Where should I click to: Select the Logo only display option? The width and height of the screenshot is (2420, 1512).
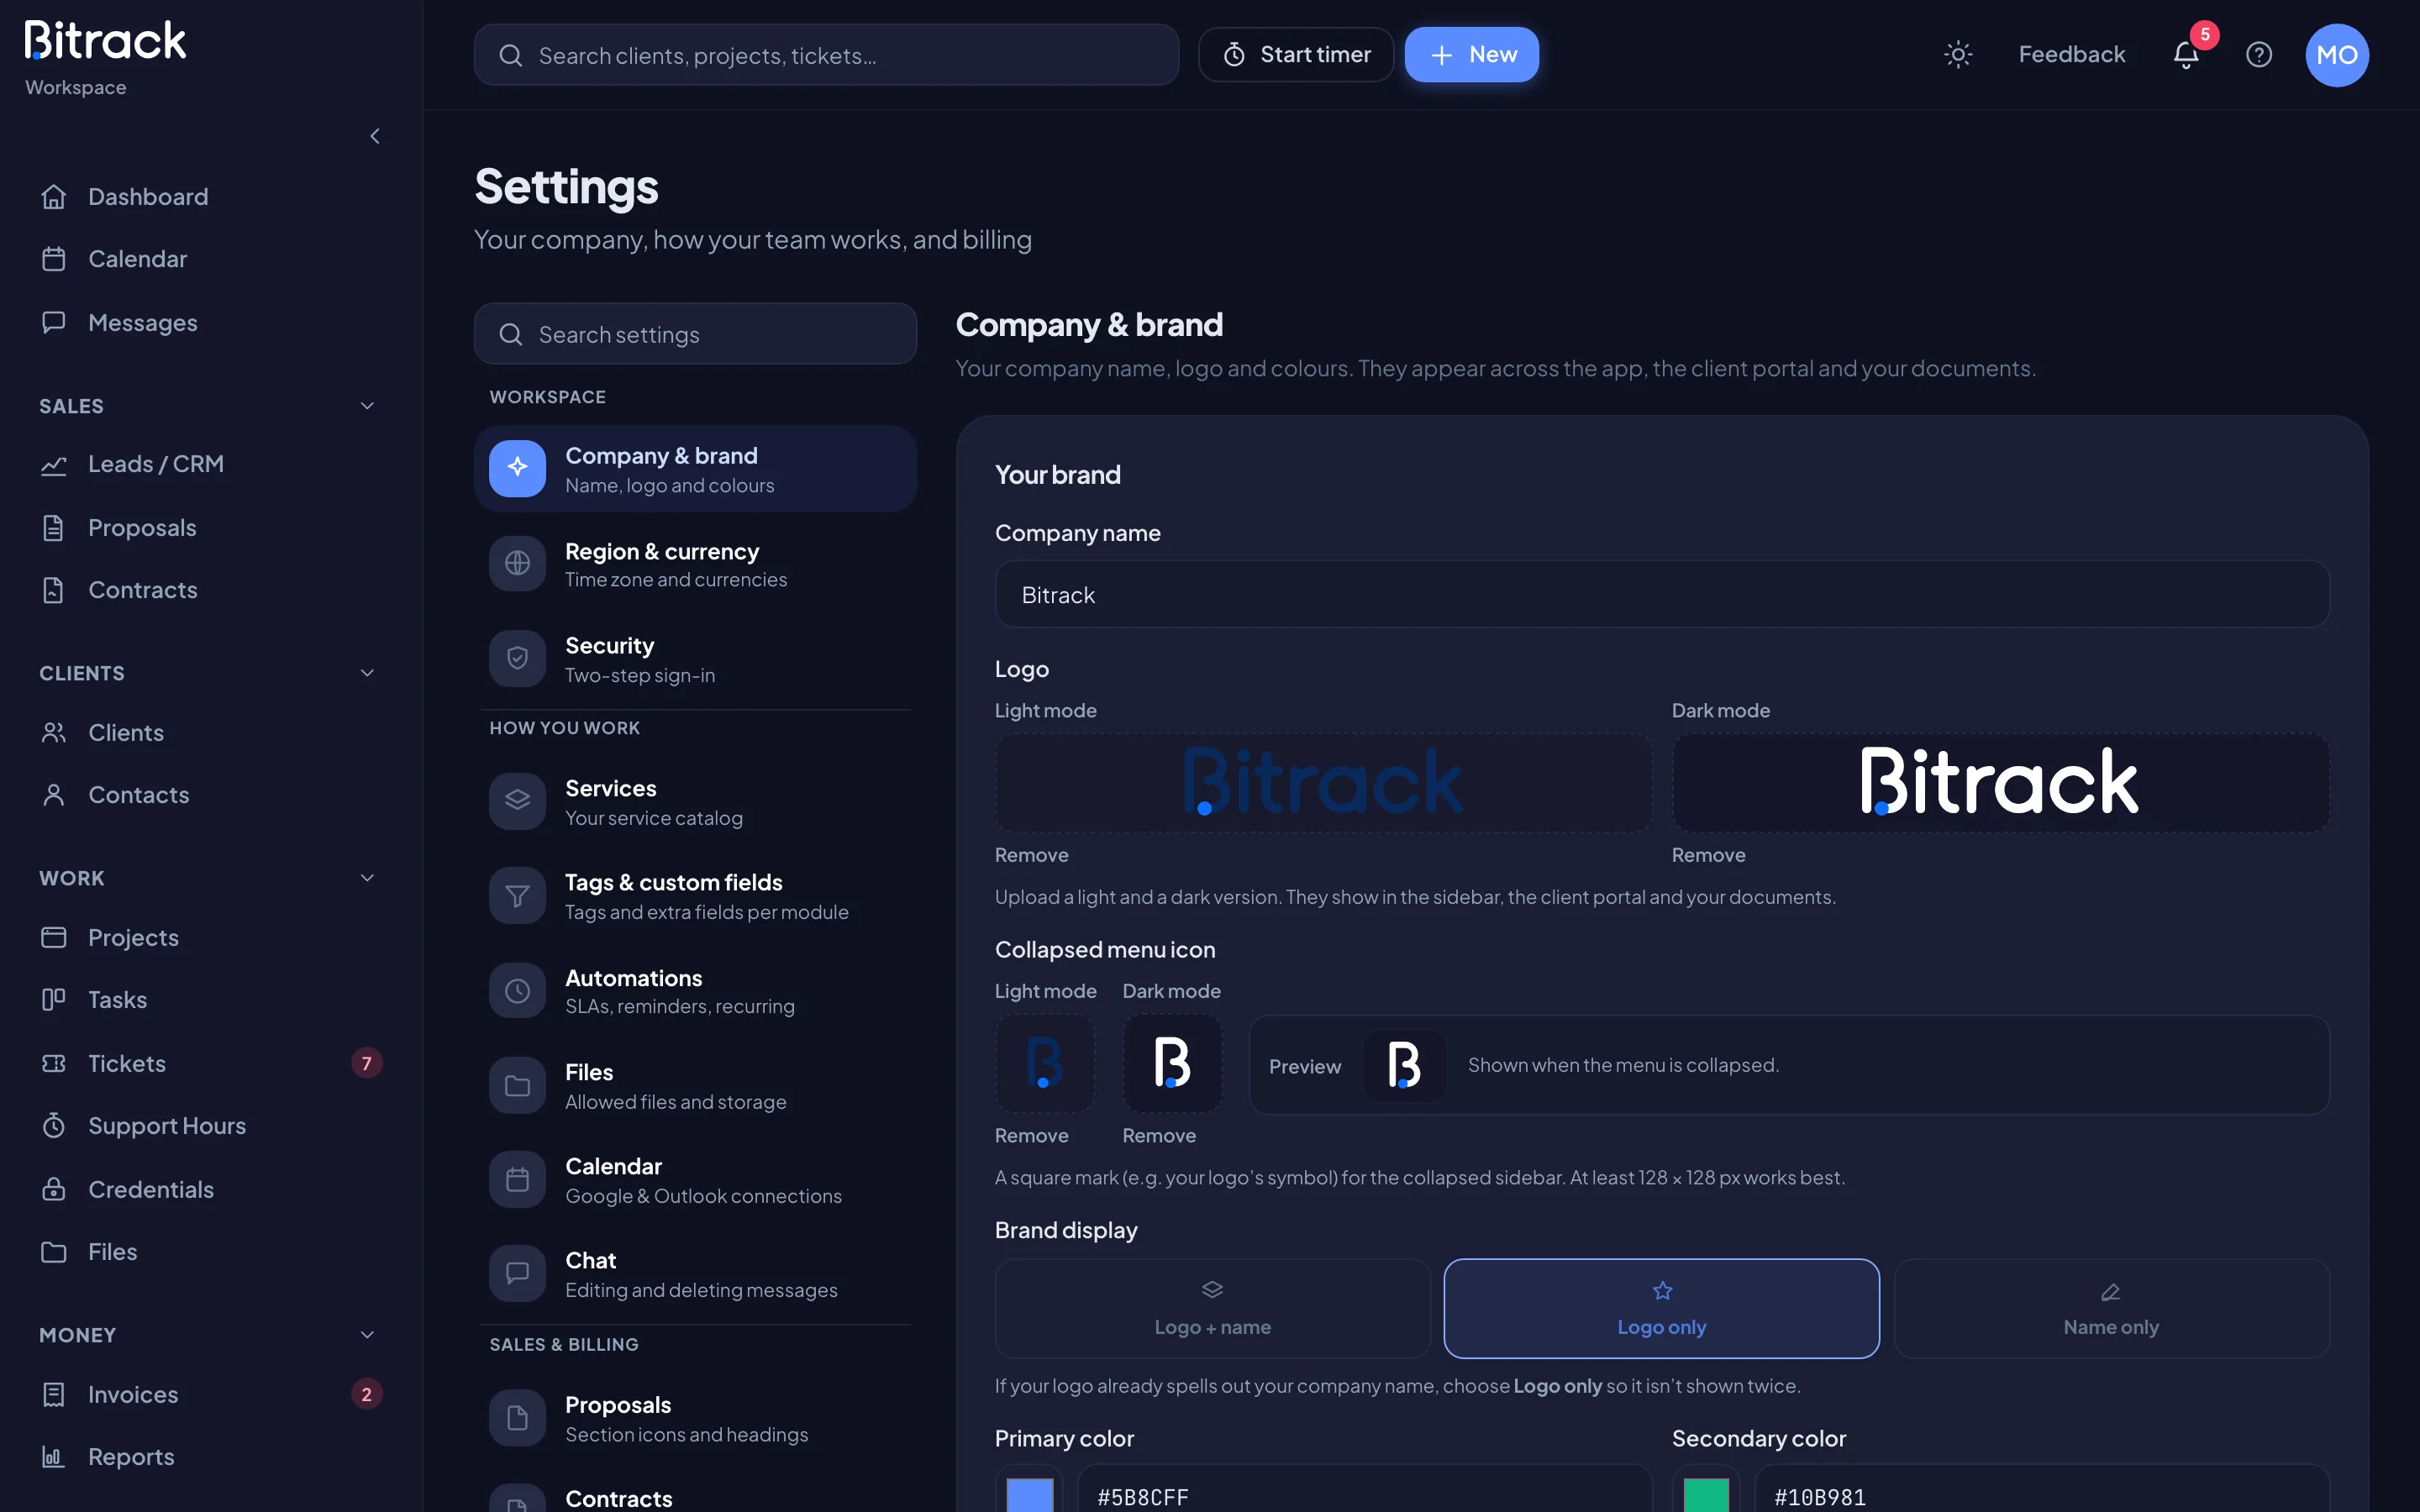[x=1661, y=1308]
